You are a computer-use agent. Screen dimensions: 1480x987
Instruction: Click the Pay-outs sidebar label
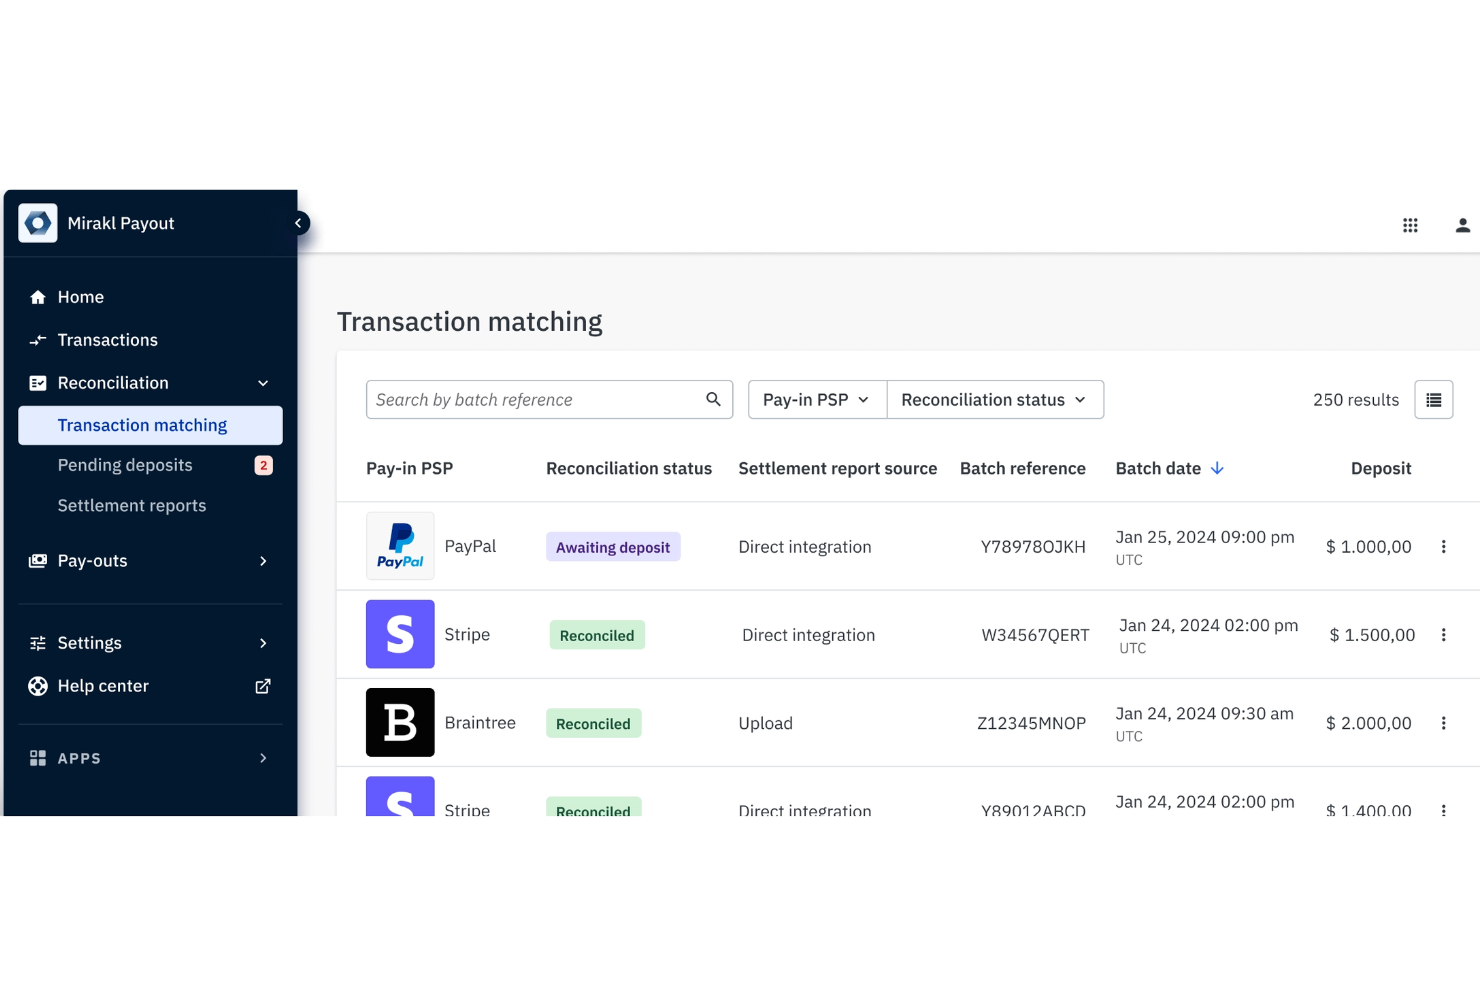pyautogui.click(x=92, y=561)
